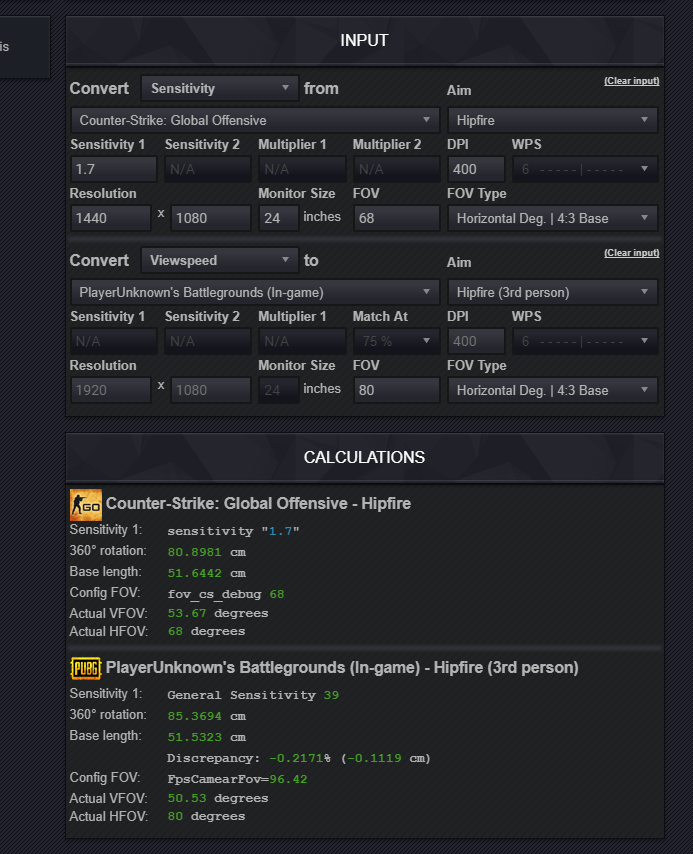
Task: Click the disabled Multiplier 1 field in the from section
Action: pyautogui.click(x=302, y=169)
